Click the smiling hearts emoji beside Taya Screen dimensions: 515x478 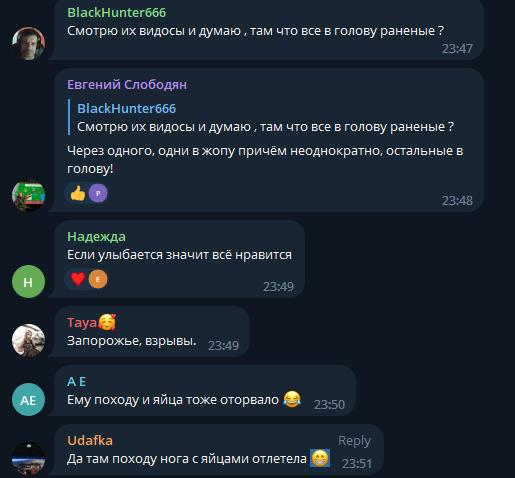pos(107,322)
